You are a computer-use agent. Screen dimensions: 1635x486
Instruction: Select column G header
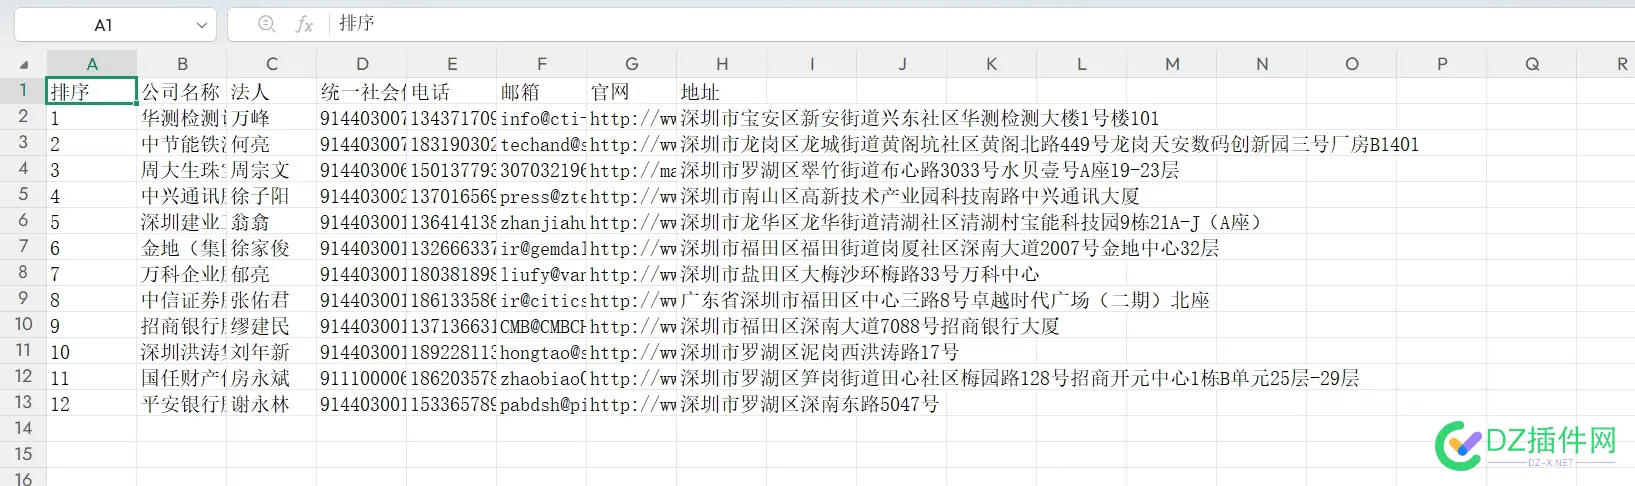[x=632, y=64]
